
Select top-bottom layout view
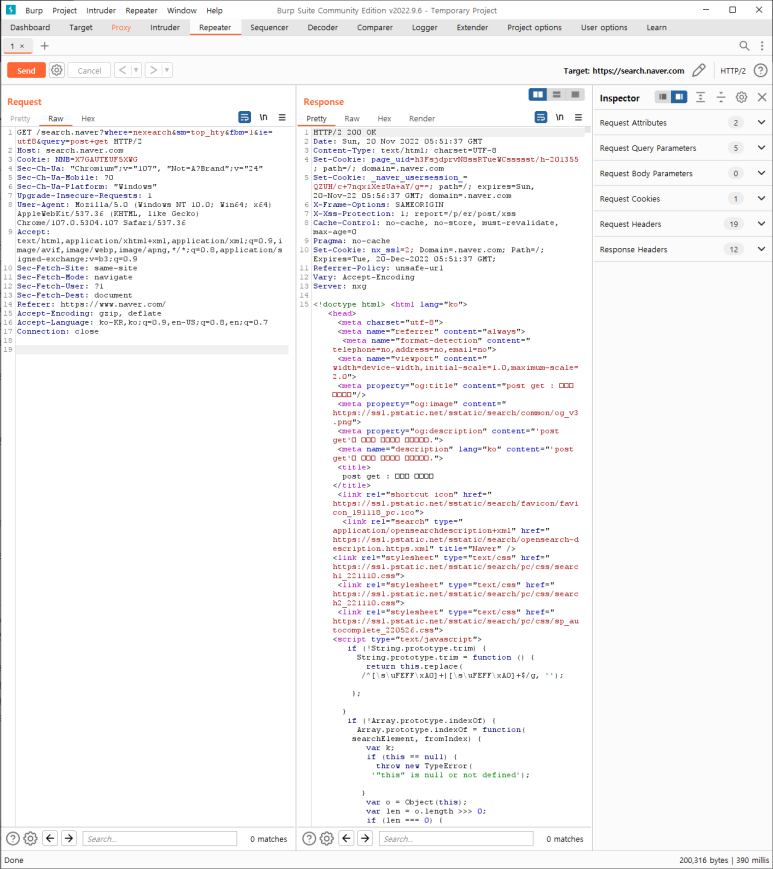coord(556,95)
